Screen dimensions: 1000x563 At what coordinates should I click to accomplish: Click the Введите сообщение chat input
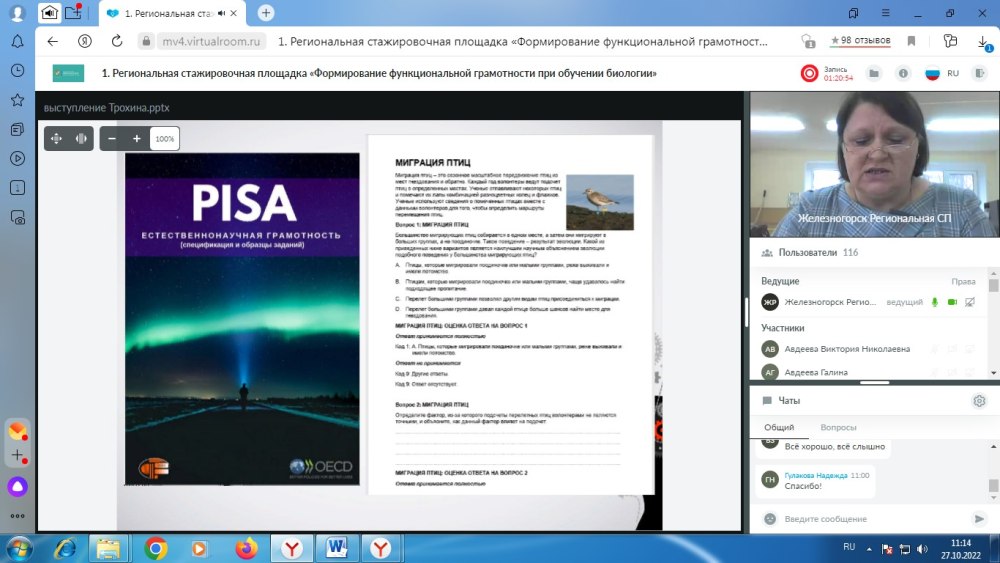pyautogui.click(x=874, y=519)
